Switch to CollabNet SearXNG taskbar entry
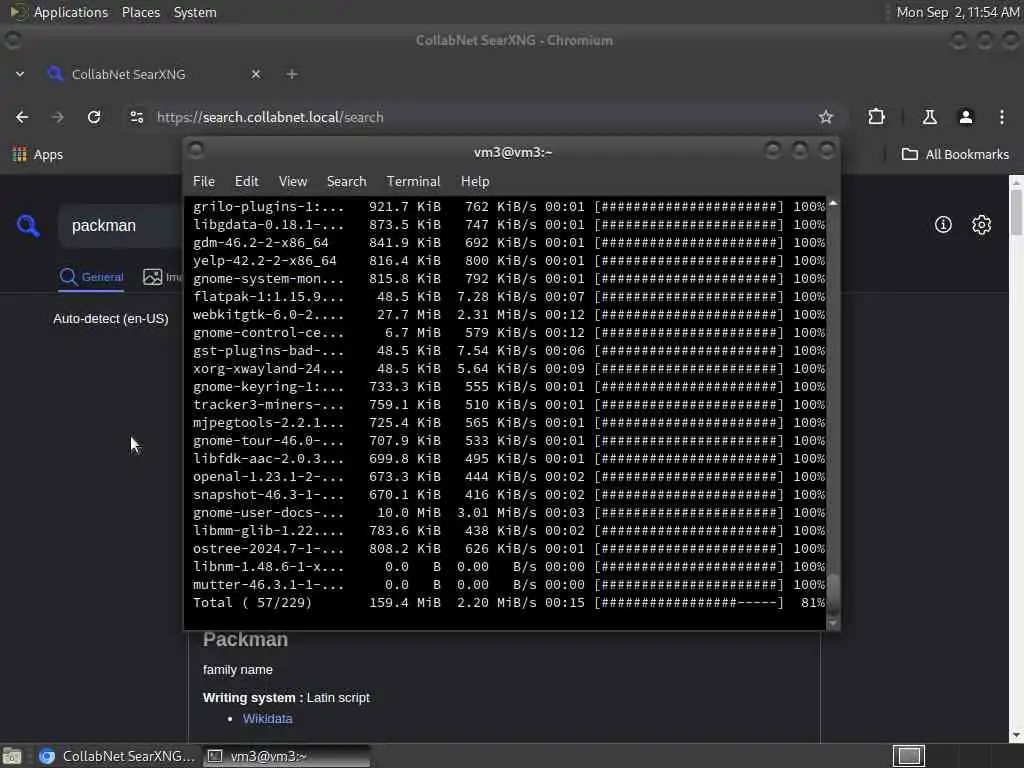The width and height of the screenshot is (1024, 768). pos(116,756)
